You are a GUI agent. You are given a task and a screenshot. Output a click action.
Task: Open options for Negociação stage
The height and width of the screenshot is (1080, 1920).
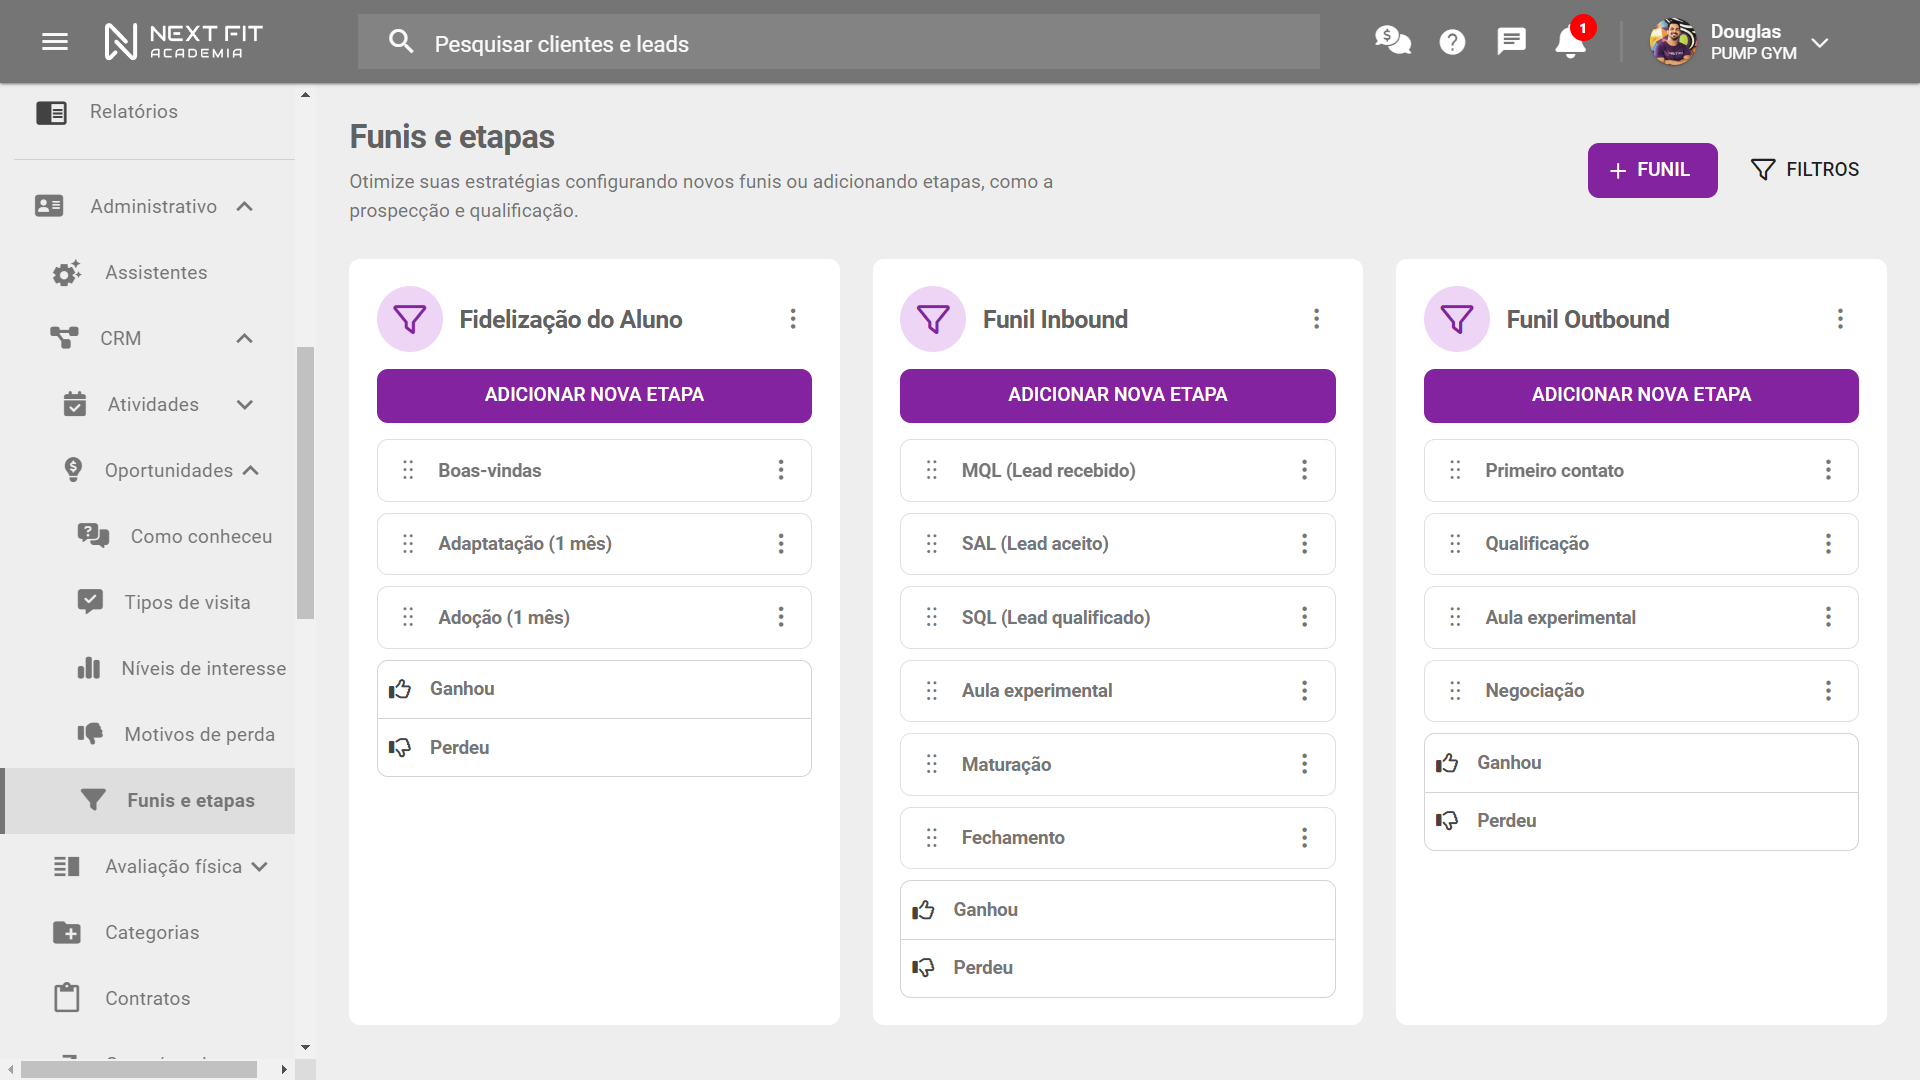click(1828, 691)
